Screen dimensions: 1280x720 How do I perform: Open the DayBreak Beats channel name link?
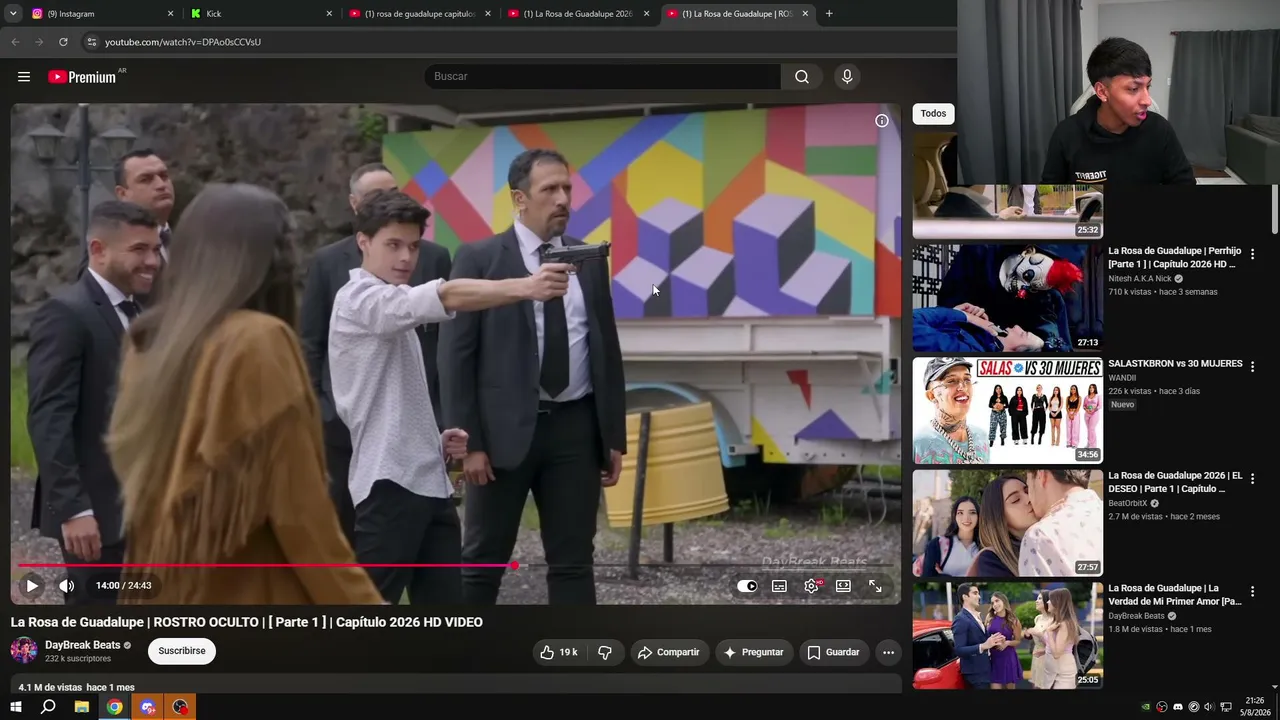82,645
